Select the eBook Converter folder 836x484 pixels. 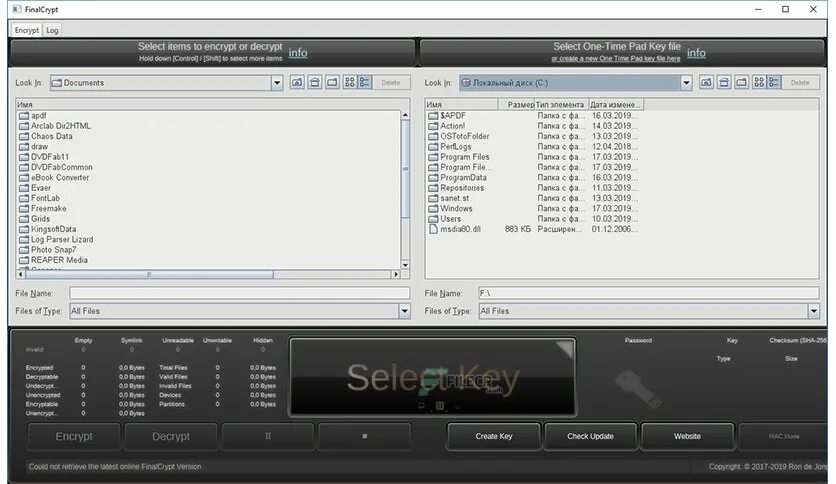click(x=54, y=178)
